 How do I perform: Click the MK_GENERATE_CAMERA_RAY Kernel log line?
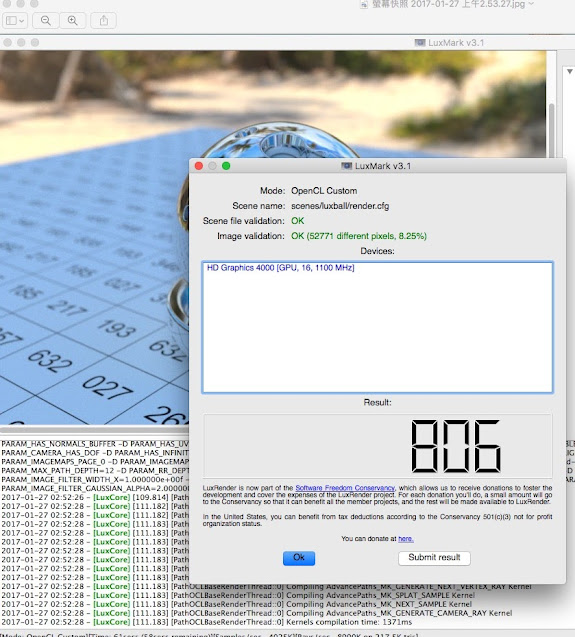[256, 613]
